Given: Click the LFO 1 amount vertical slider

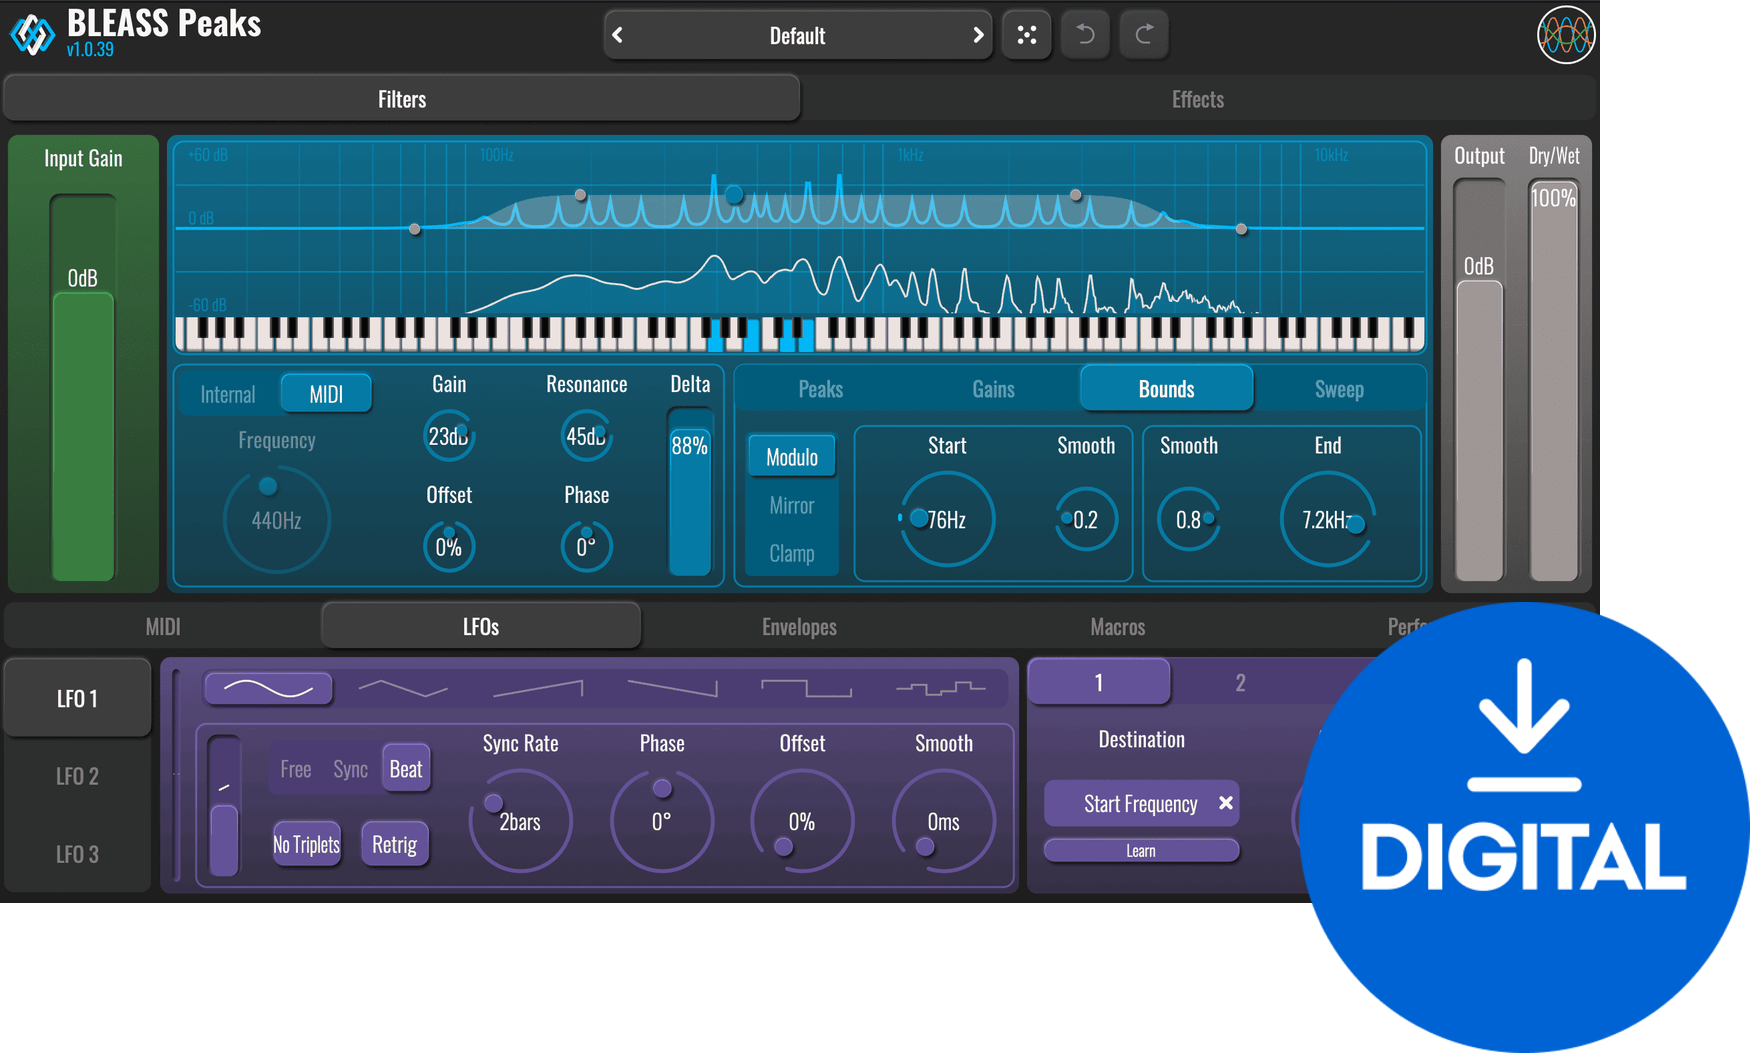Looking at the screenshot, I should [x=224, y=806].
